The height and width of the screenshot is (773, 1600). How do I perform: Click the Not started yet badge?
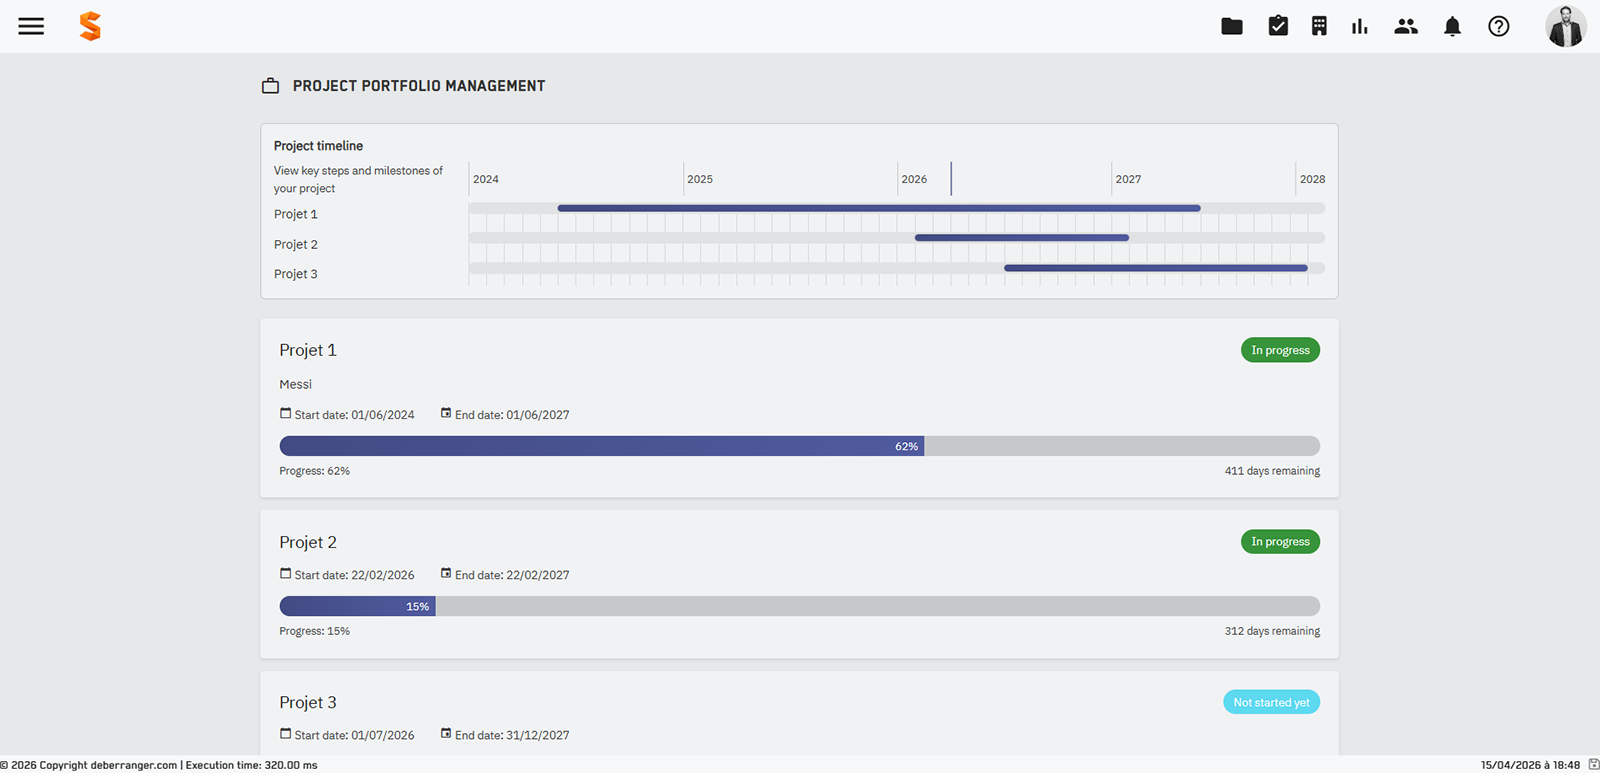[1271, 702]
